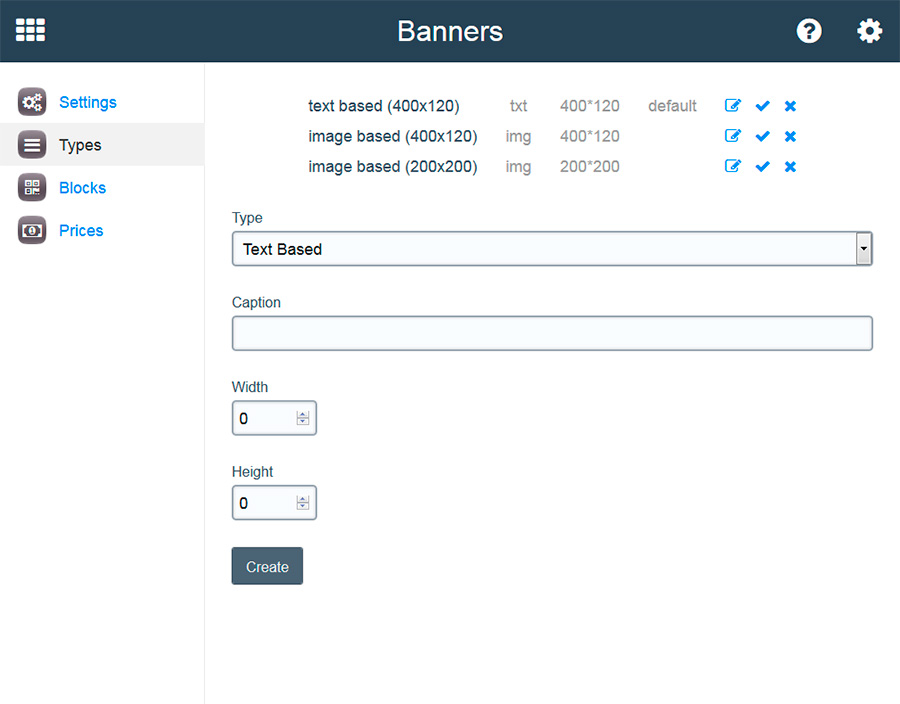Open the gear settings icon in header

(869, 31)
